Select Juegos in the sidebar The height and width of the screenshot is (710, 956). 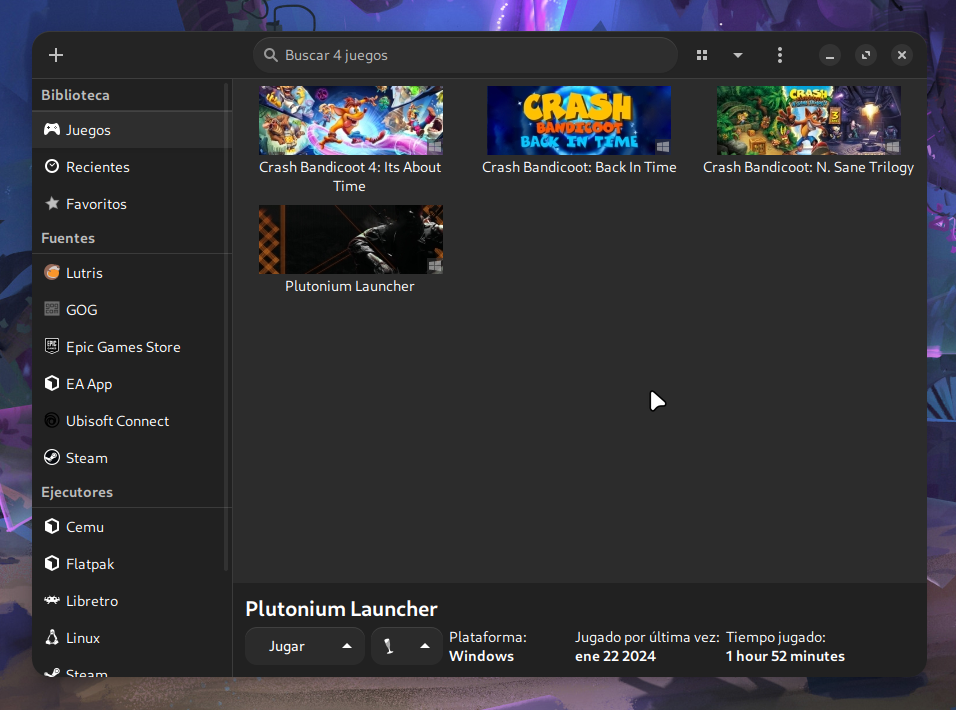[x=132, y=130]
